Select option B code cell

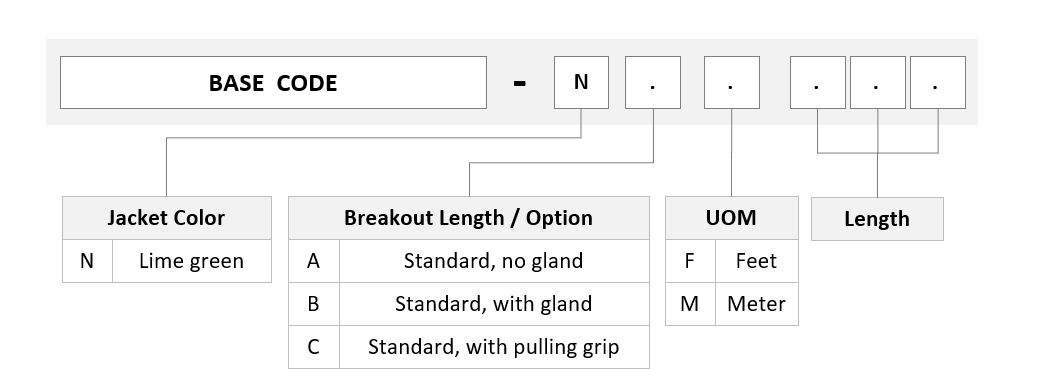point(314,304)
